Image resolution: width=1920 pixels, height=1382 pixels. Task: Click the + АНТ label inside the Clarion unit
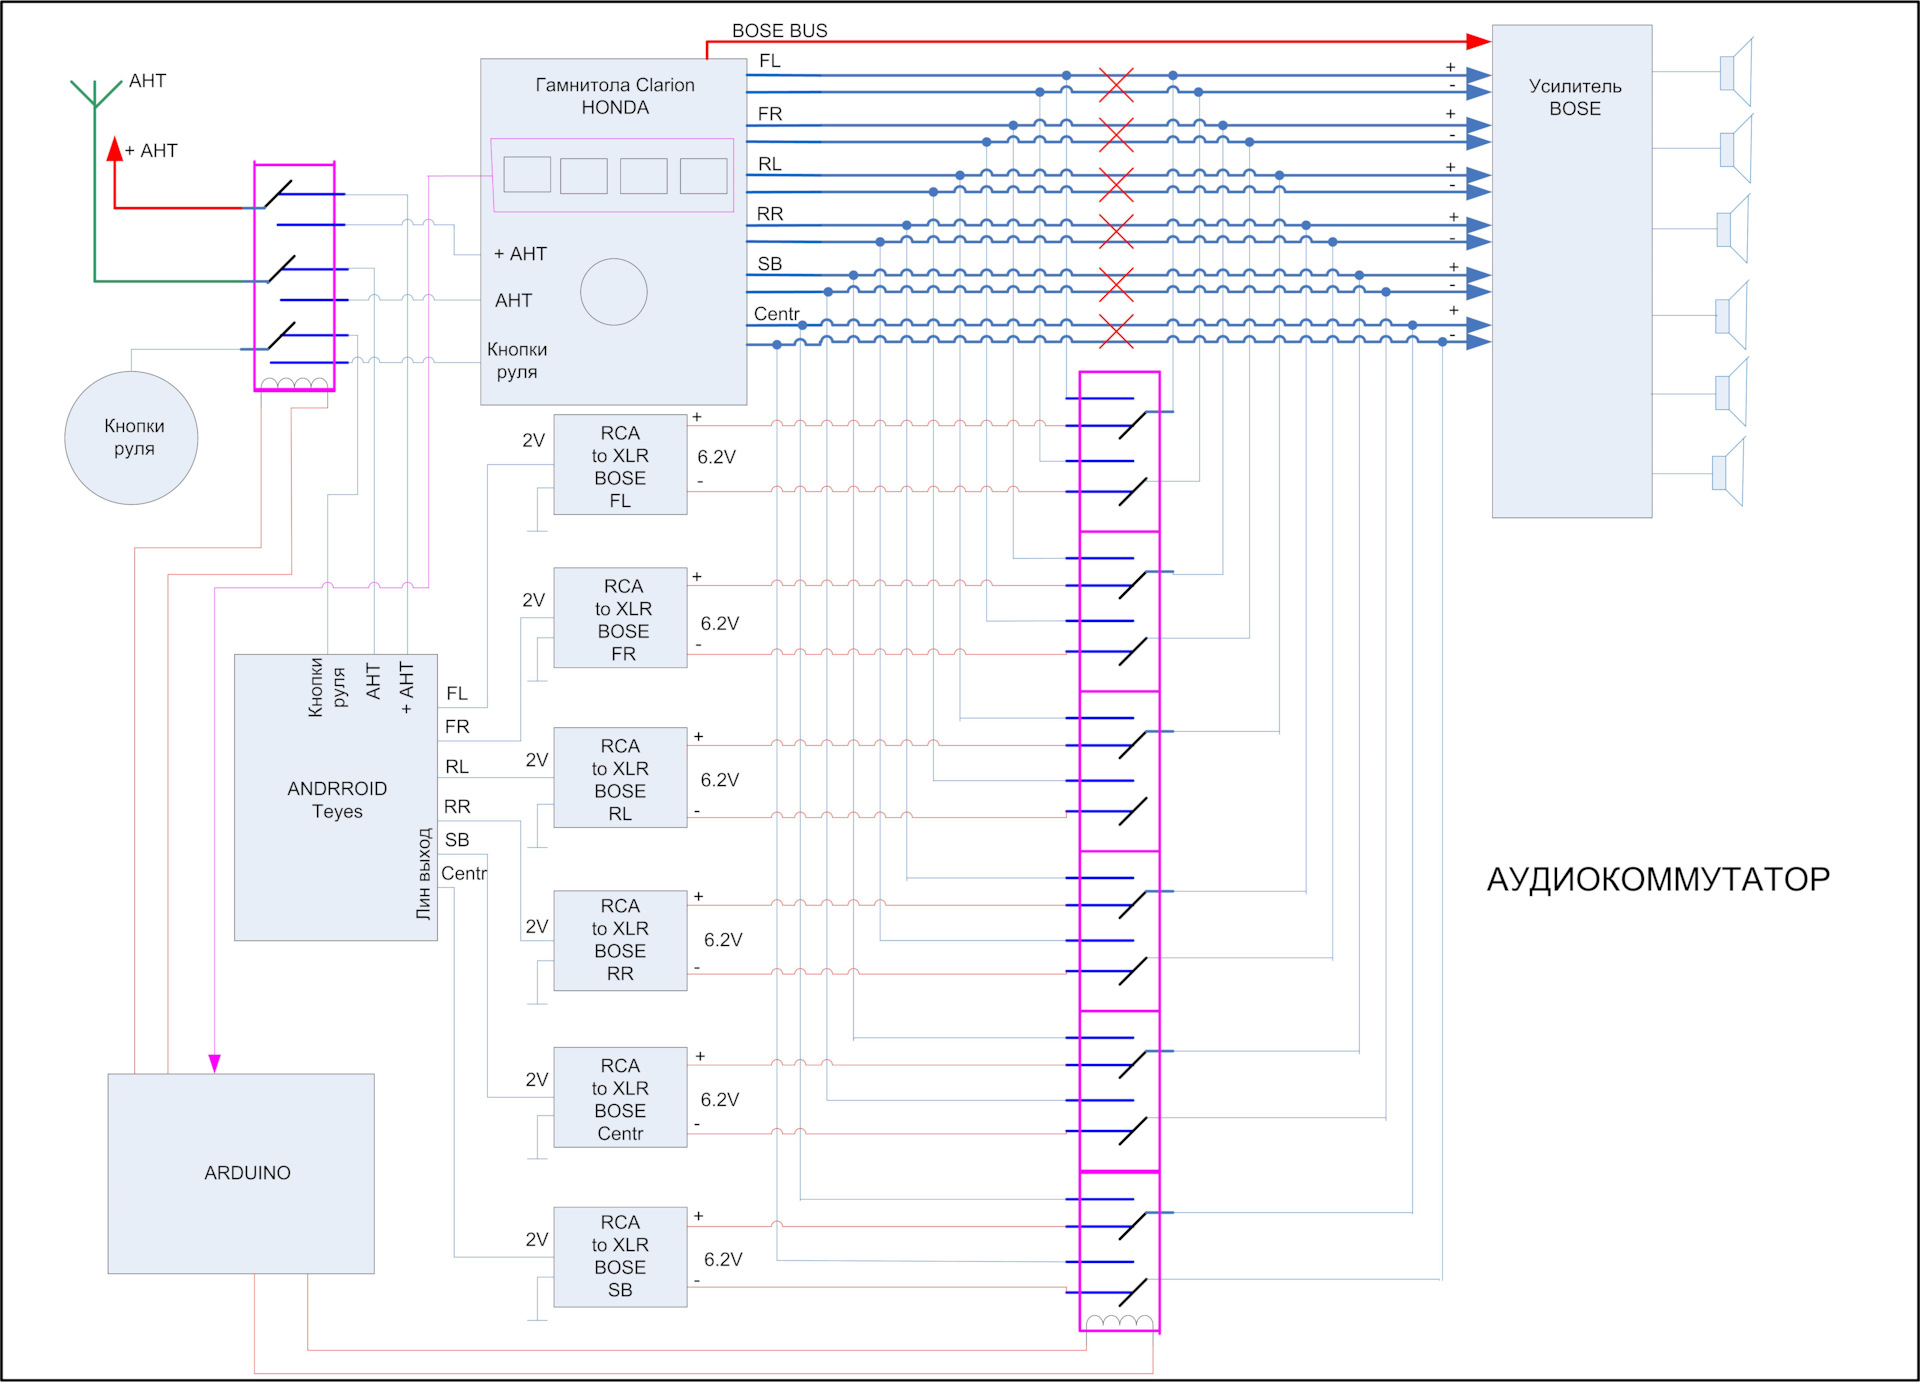click(521, 254)
